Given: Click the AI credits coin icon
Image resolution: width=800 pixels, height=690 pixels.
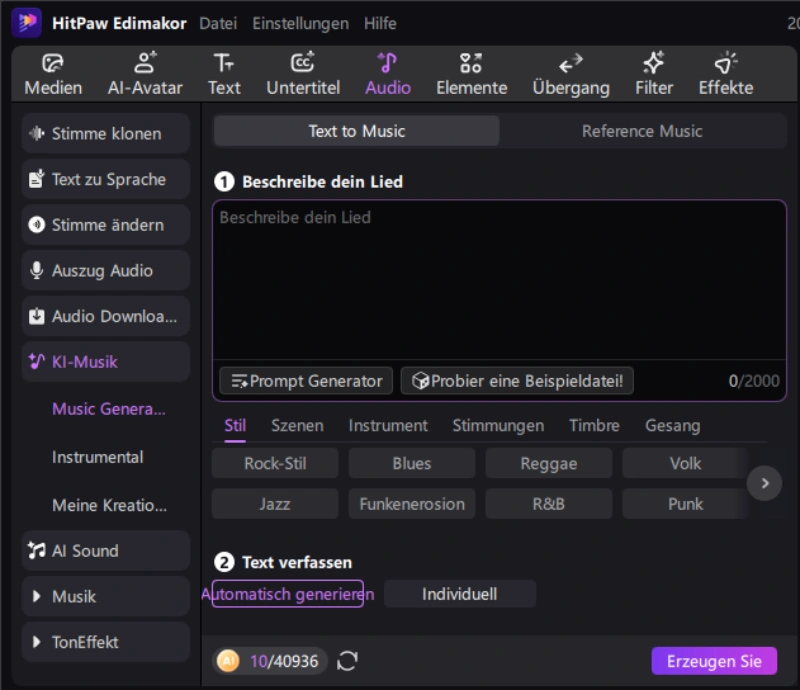Looking at the screenshot, I should point(228,661).
